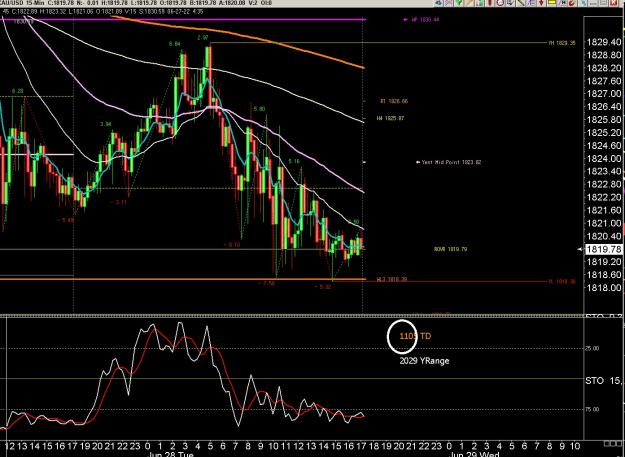Select the YH 1829.35 level label
Viewport: 625px width, 457px height.
562,43
